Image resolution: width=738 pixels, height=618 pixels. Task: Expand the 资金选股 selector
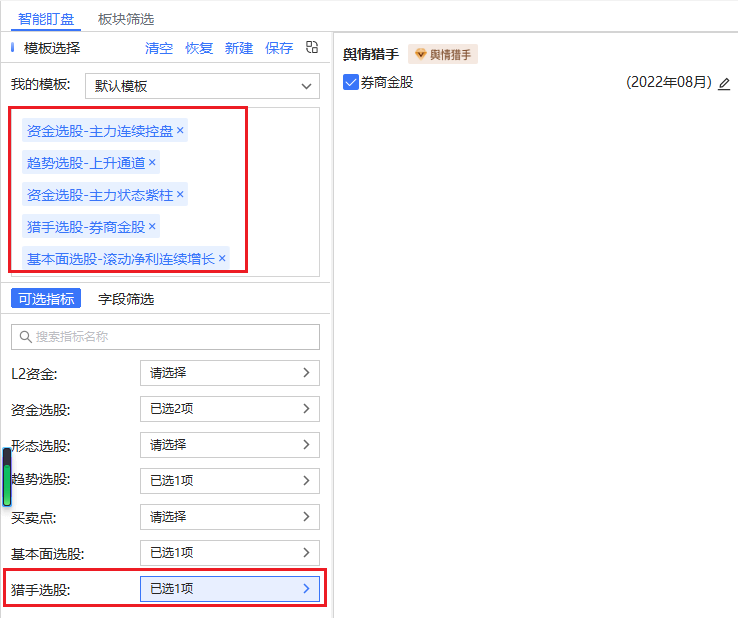[x=230, y=409]
